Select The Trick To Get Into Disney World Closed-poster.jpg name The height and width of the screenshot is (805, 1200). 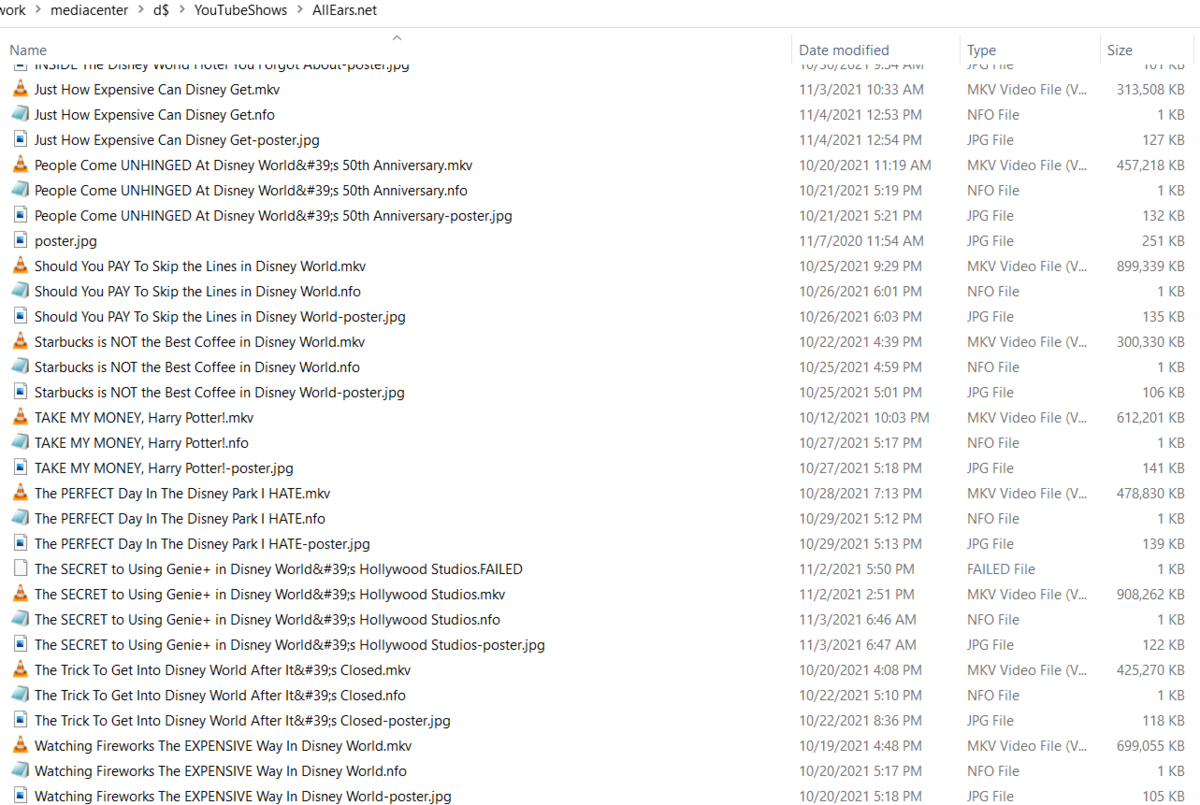(242, 720)
